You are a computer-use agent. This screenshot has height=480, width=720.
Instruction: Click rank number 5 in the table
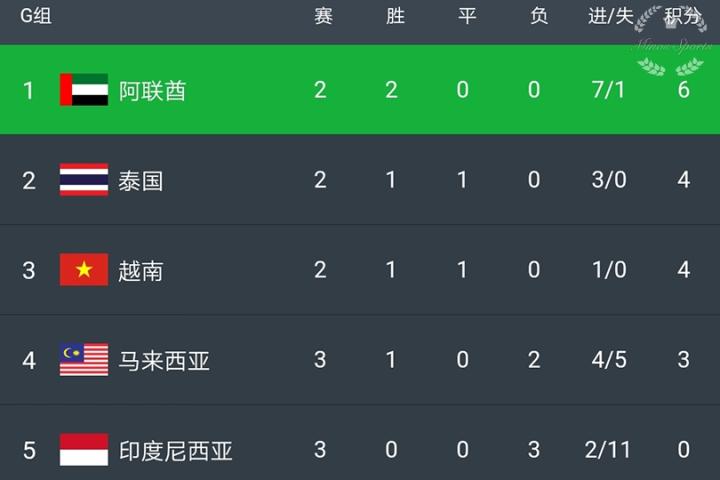(x=29, y=451)
